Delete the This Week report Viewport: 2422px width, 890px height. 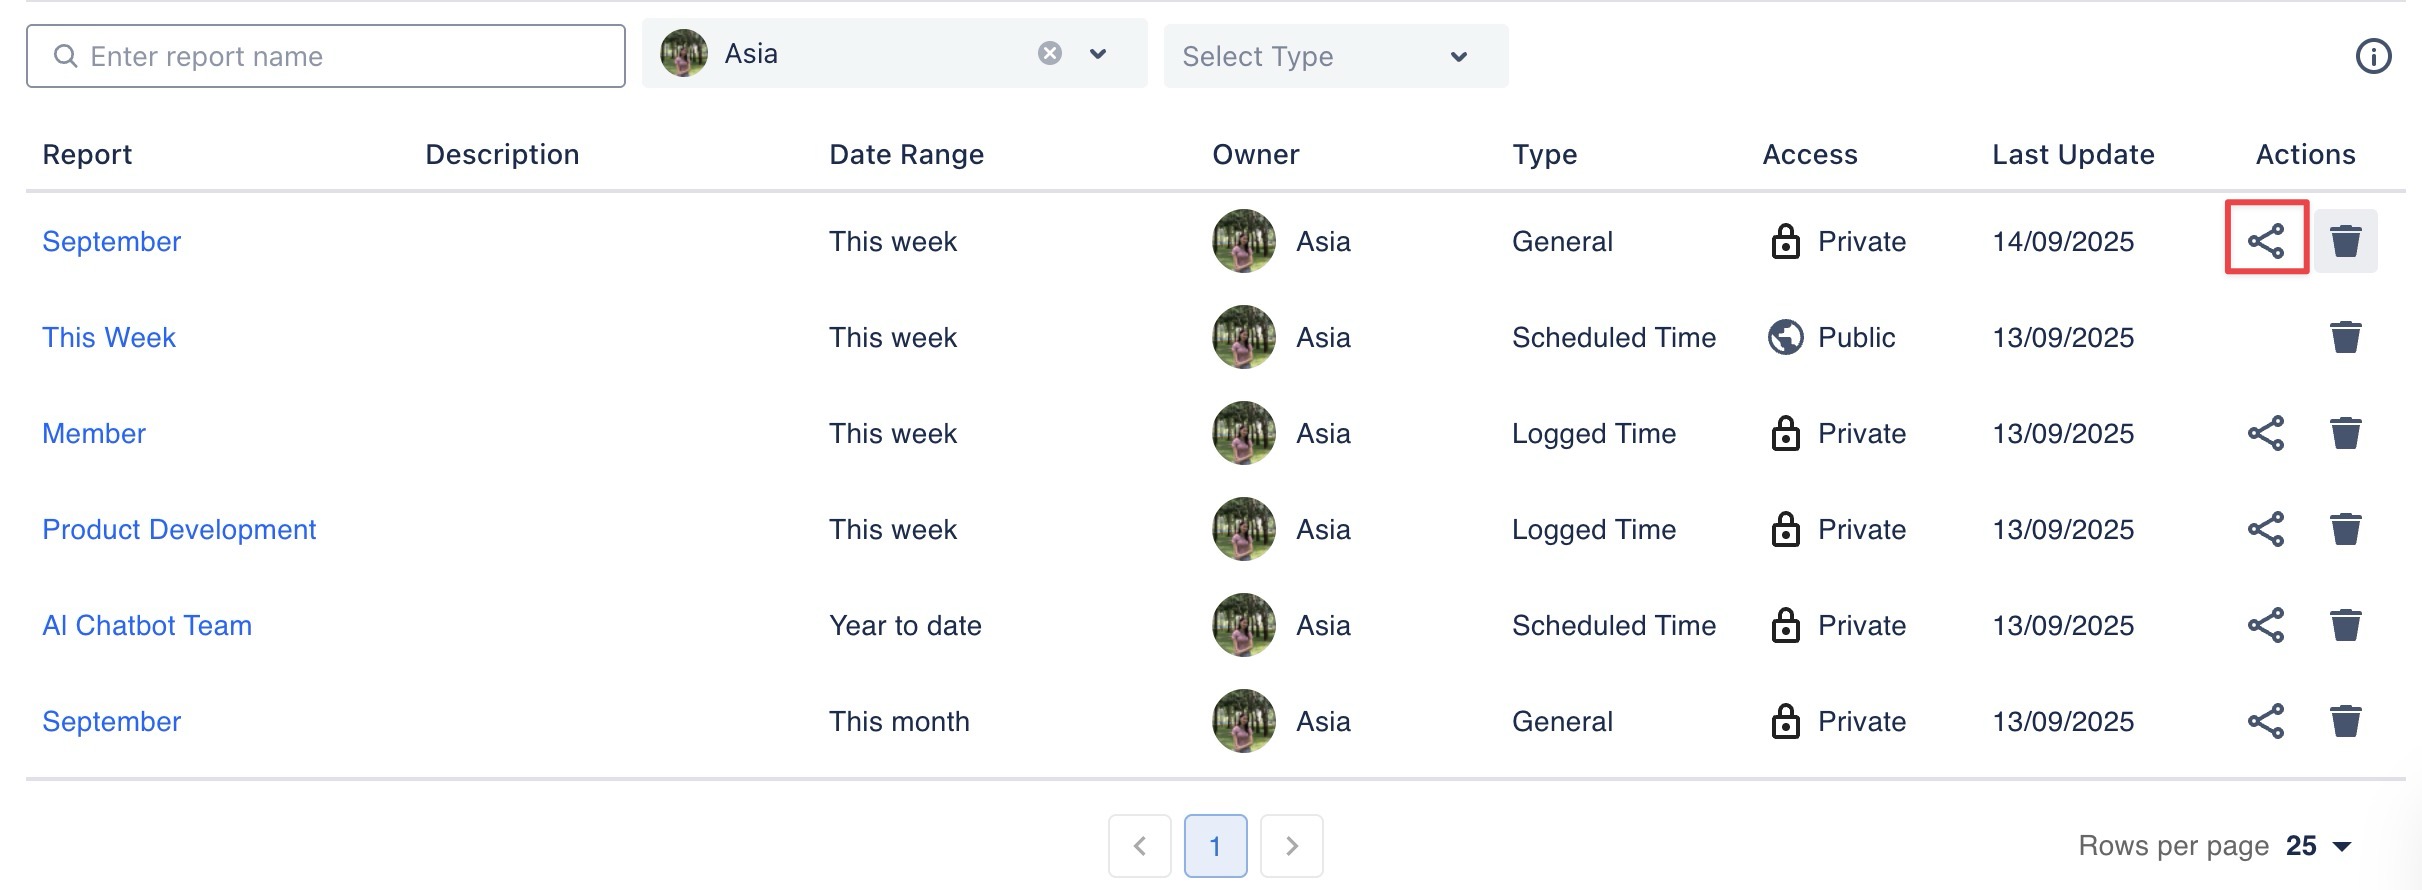click(2345, 337)
